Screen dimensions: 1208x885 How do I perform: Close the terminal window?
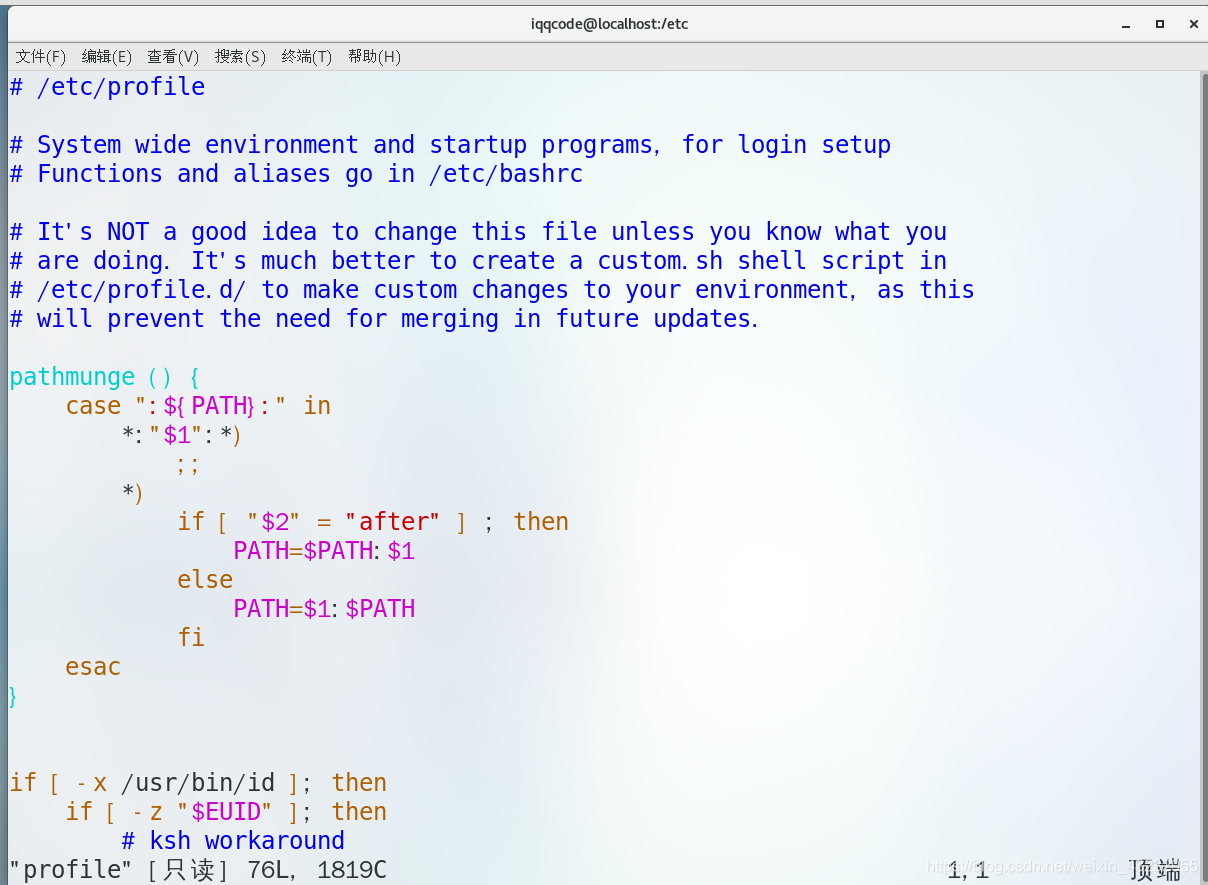[1193, 23]
